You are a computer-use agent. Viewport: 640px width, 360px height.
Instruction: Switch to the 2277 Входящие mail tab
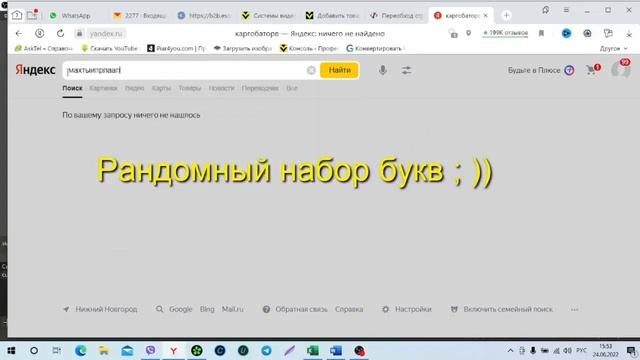(140, 16)
